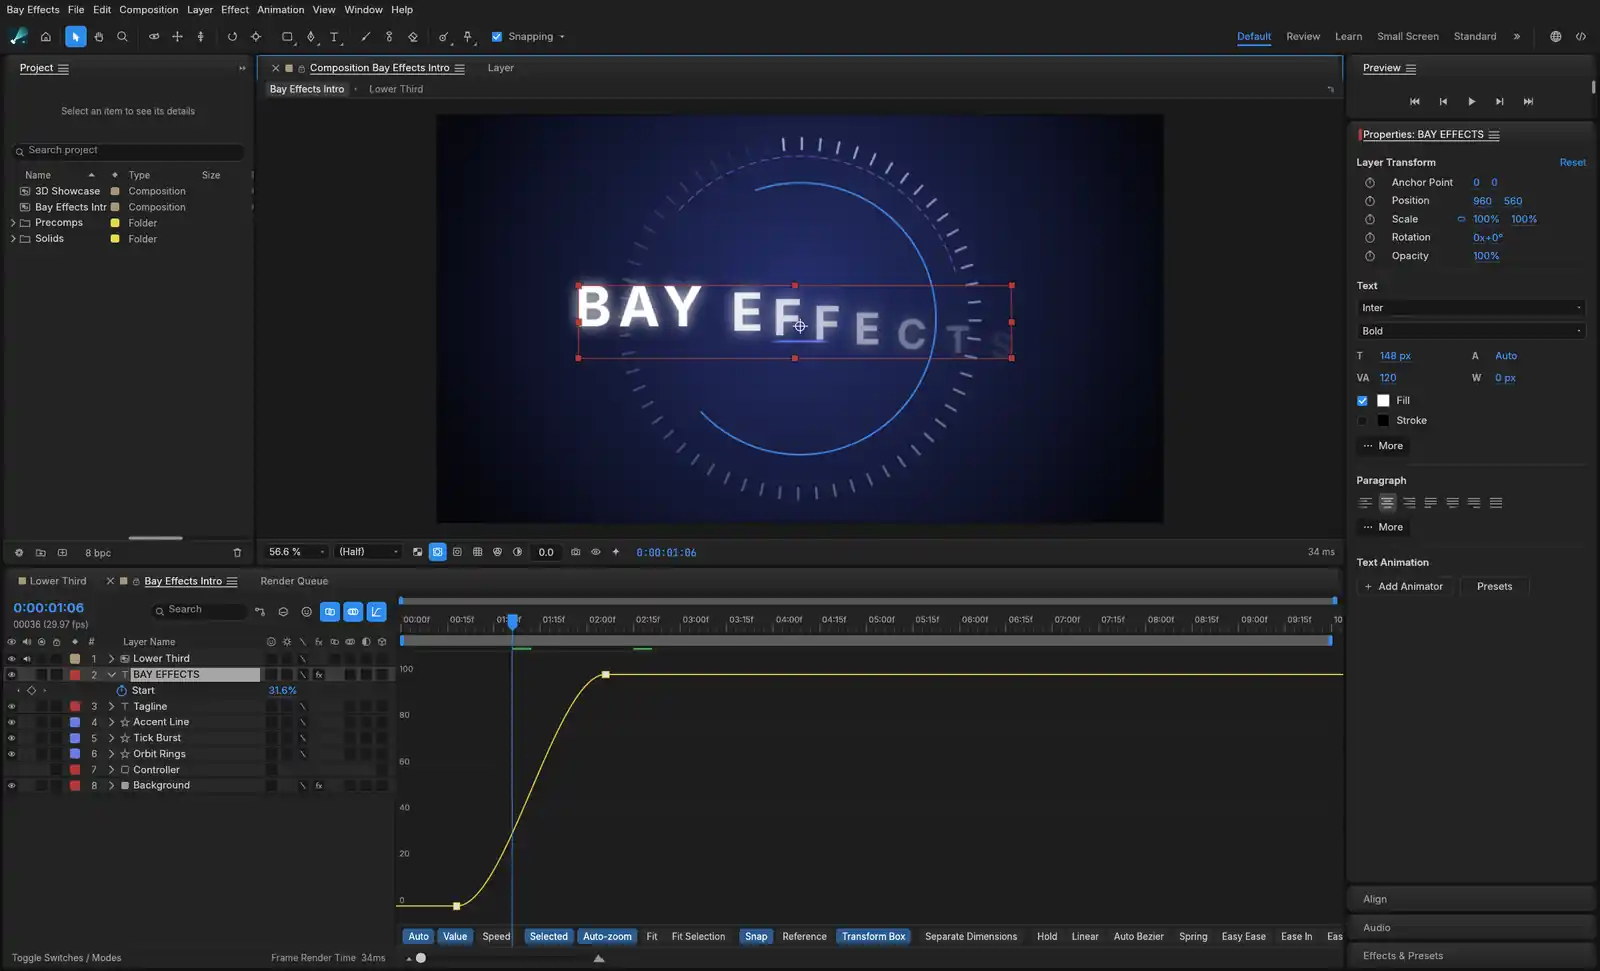The width and height of the screenshot is (1600, 971).
Task: Go to the Home screen icon
Action: click(x=45, y=37)
